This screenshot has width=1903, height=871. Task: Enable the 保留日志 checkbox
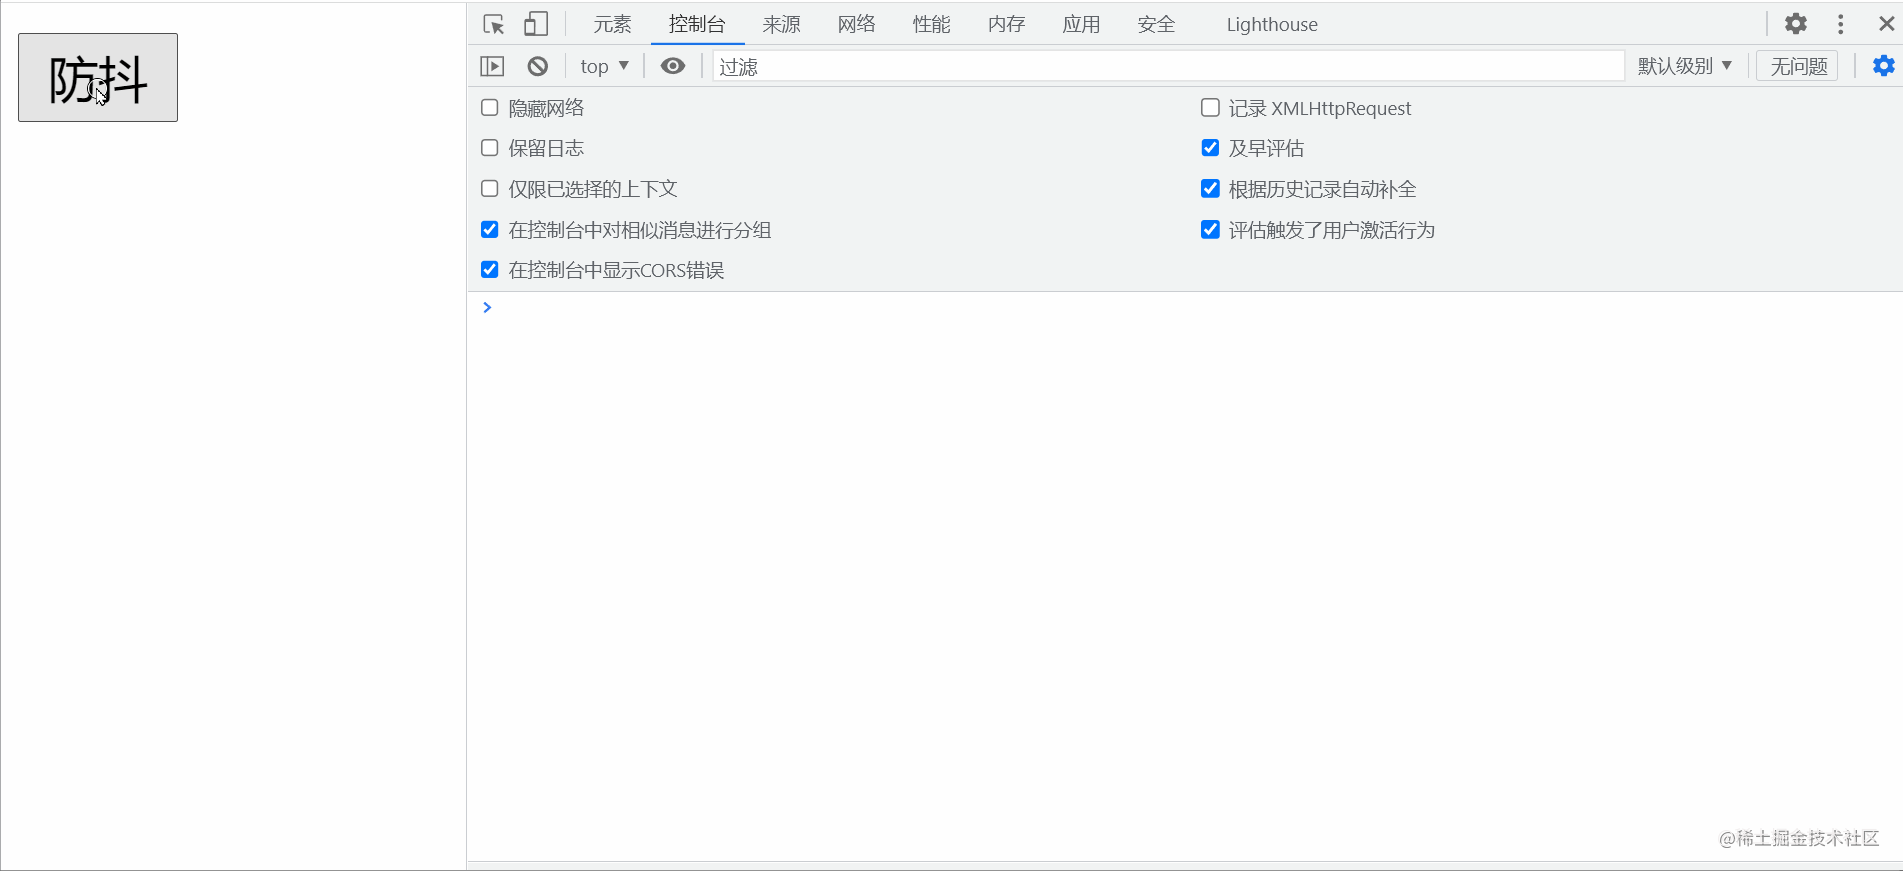[490, 148]
